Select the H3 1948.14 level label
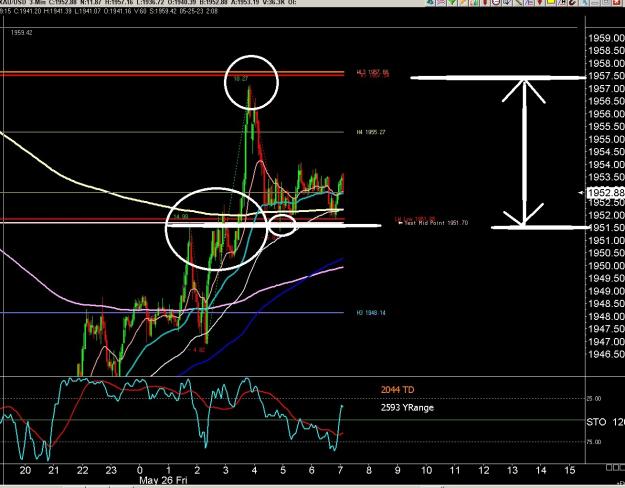Image resolution: width=625 pixels, height=488 pixels. (x=371, y=313)
